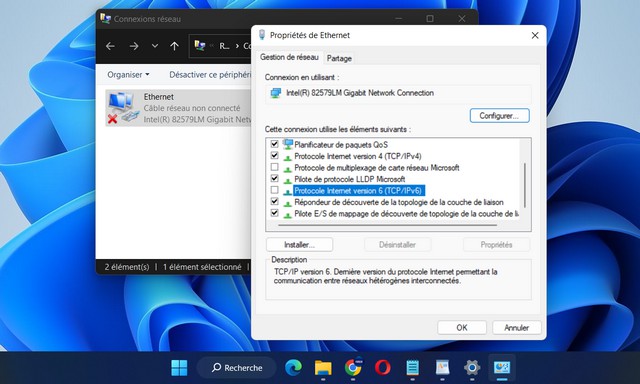This screenshot has width=640, height=384.
Task: Click horizontal scrollbar of elements list
Action: (388, 225)
